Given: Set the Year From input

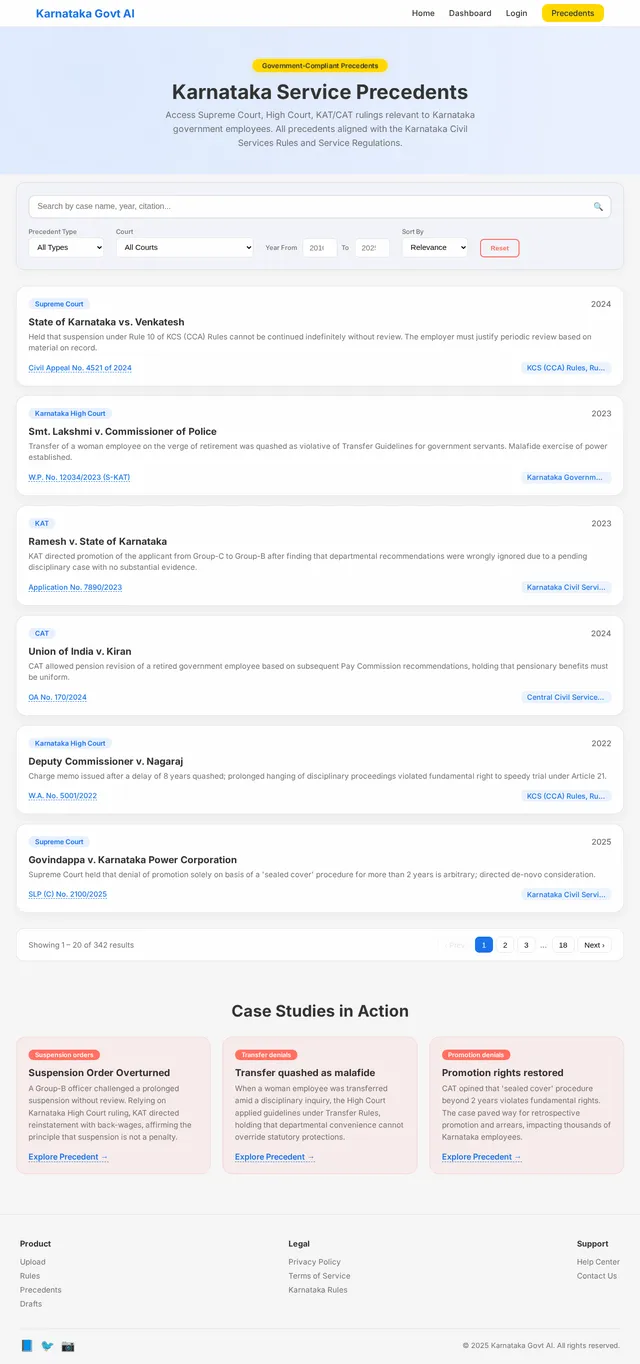Looking at the screenshot, I should [x=320, y=248].
